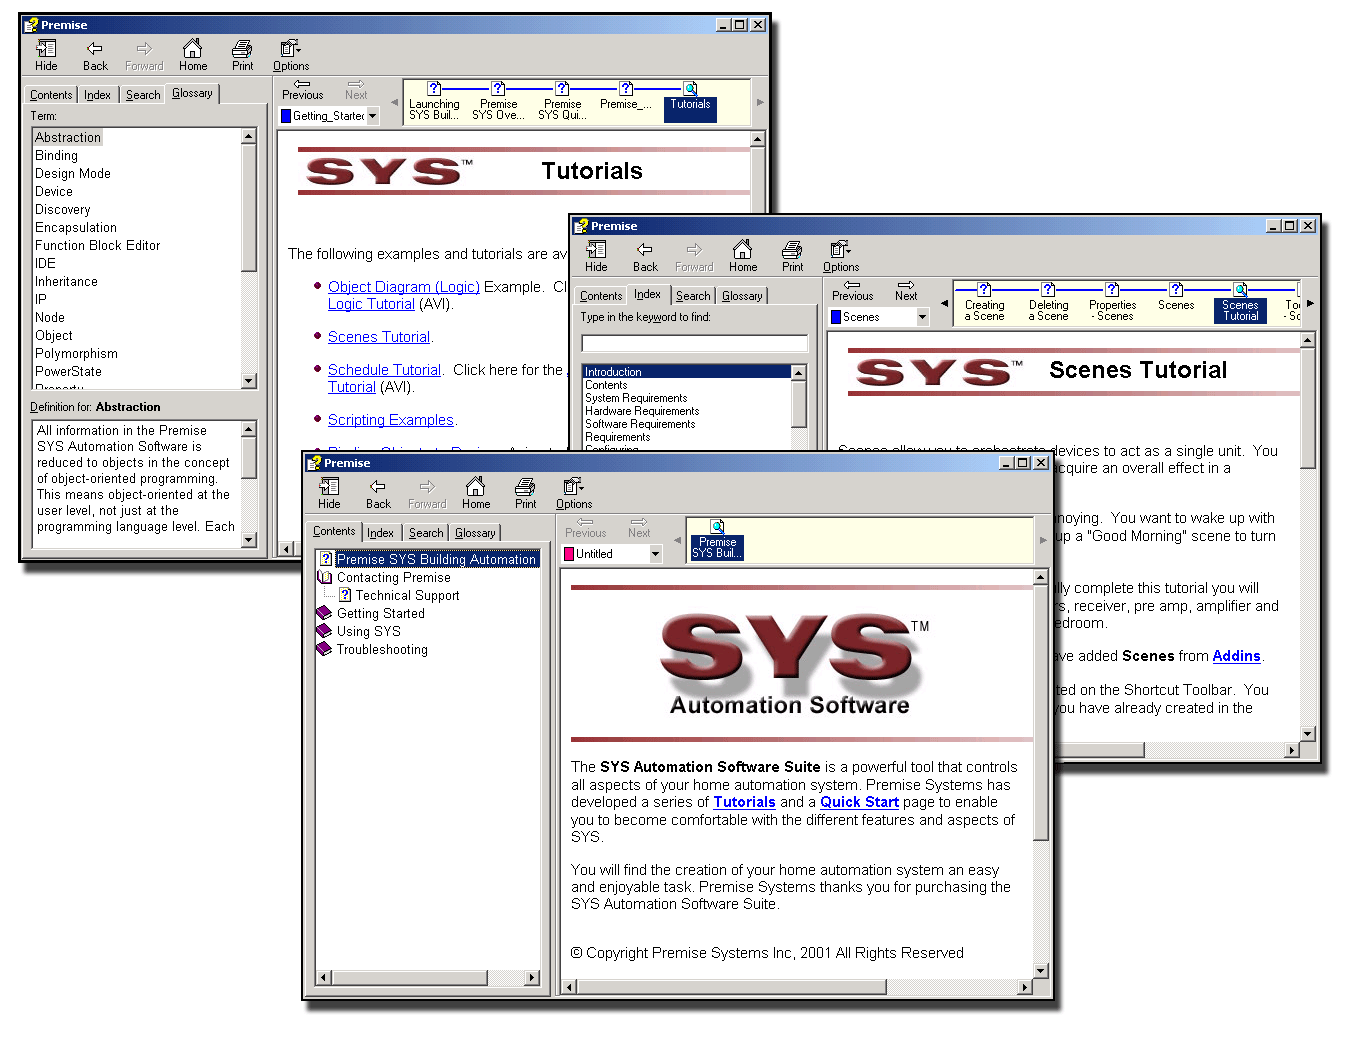Follow the Addins link in Scenes Tutorial
The height and width of the screenshot is (1038, 1359).
pos(1236,656)
